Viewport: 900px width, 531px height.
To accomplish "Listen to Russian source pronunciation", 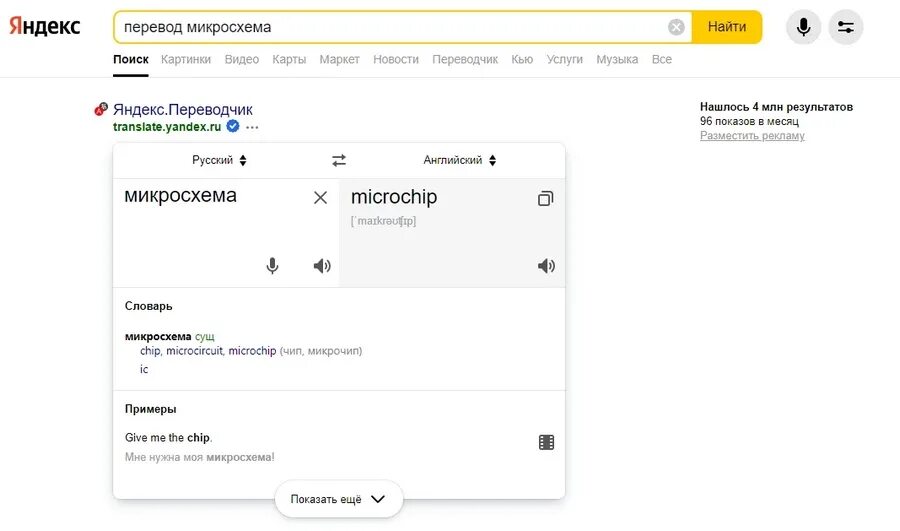I will coord(321,266).
